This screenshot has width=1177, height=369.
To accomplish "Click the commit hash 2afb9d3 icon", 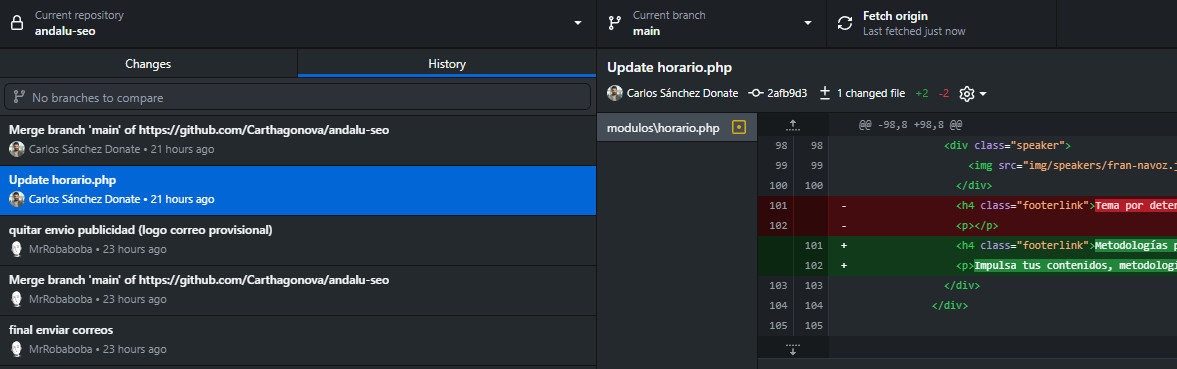I will (756, 94).
